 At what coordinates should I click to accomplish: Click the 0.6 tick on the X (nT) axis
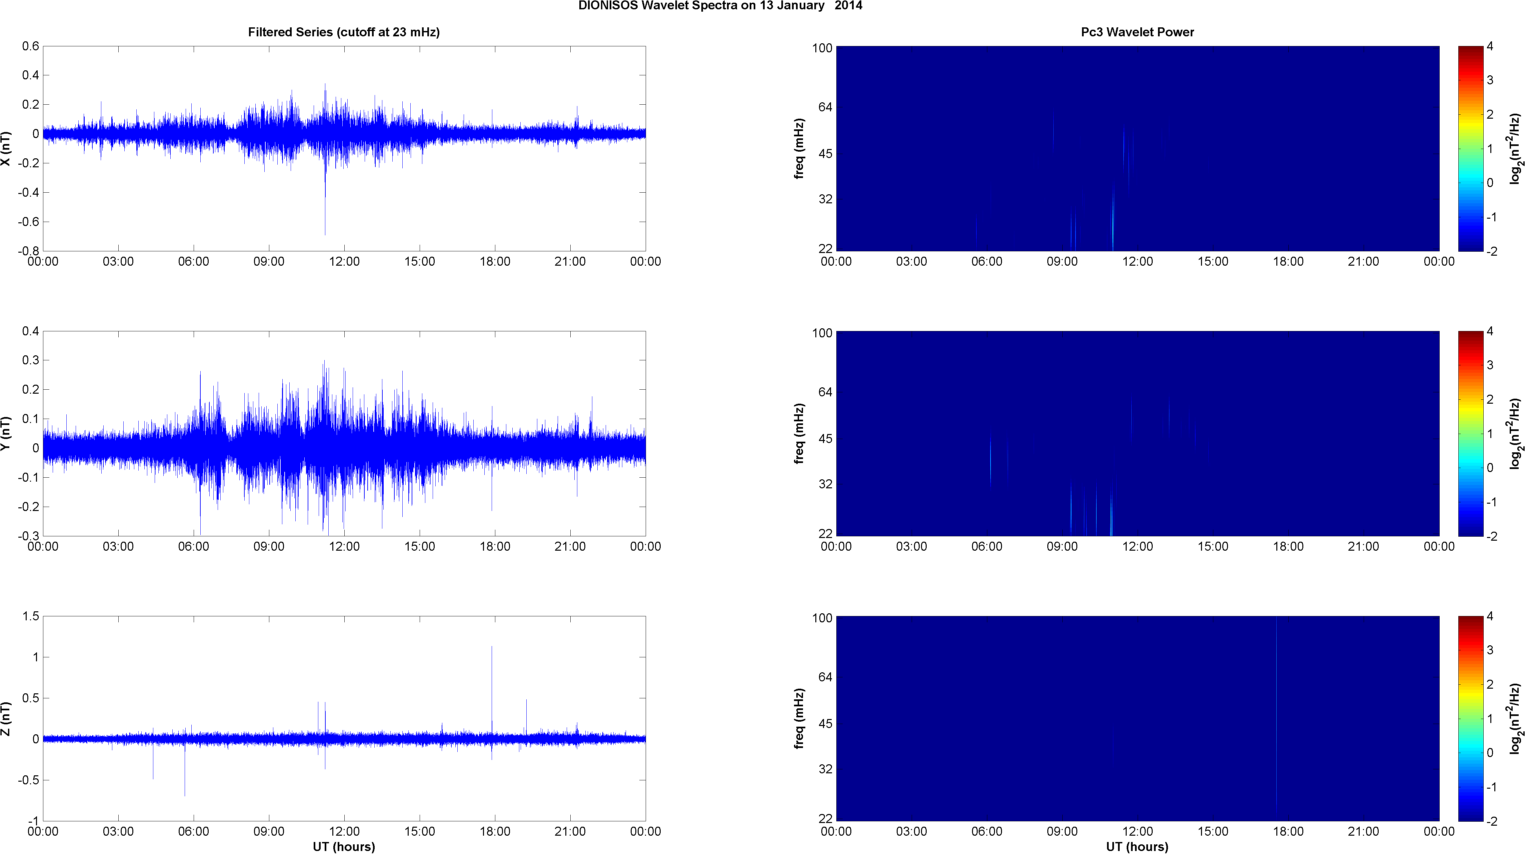(30, 46)
